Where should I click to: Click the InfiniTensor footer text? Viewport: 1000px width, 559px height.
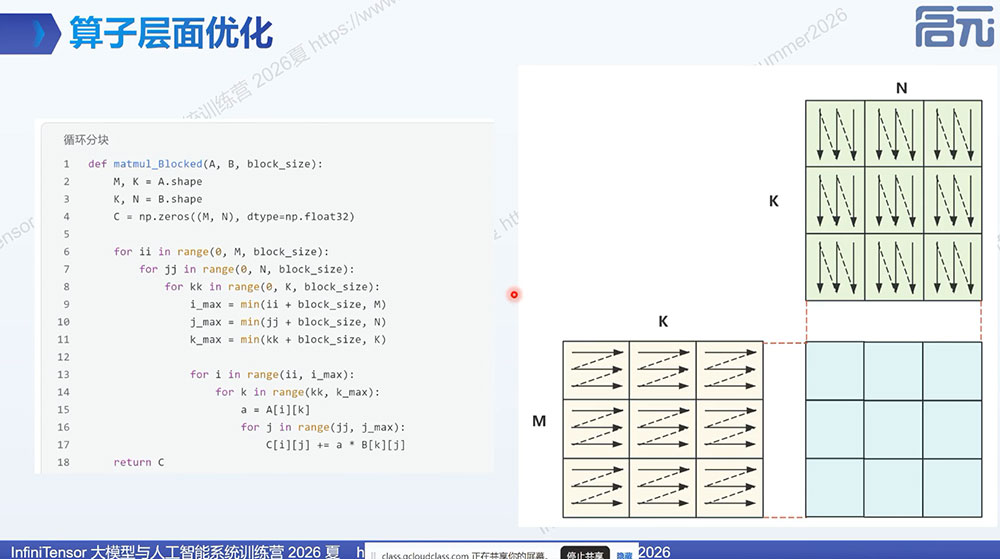[175, 551]
